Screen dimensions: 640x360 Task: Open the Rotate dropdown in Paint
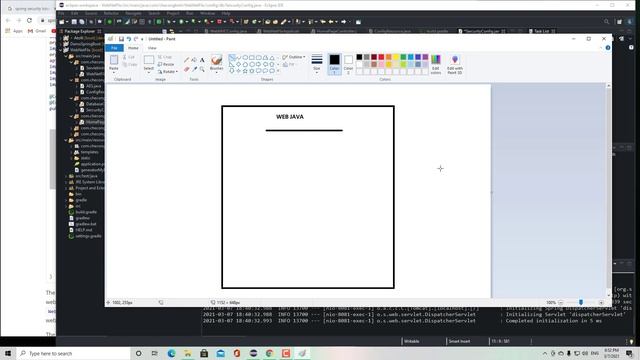pyautogui.click(x=167, y=72)
